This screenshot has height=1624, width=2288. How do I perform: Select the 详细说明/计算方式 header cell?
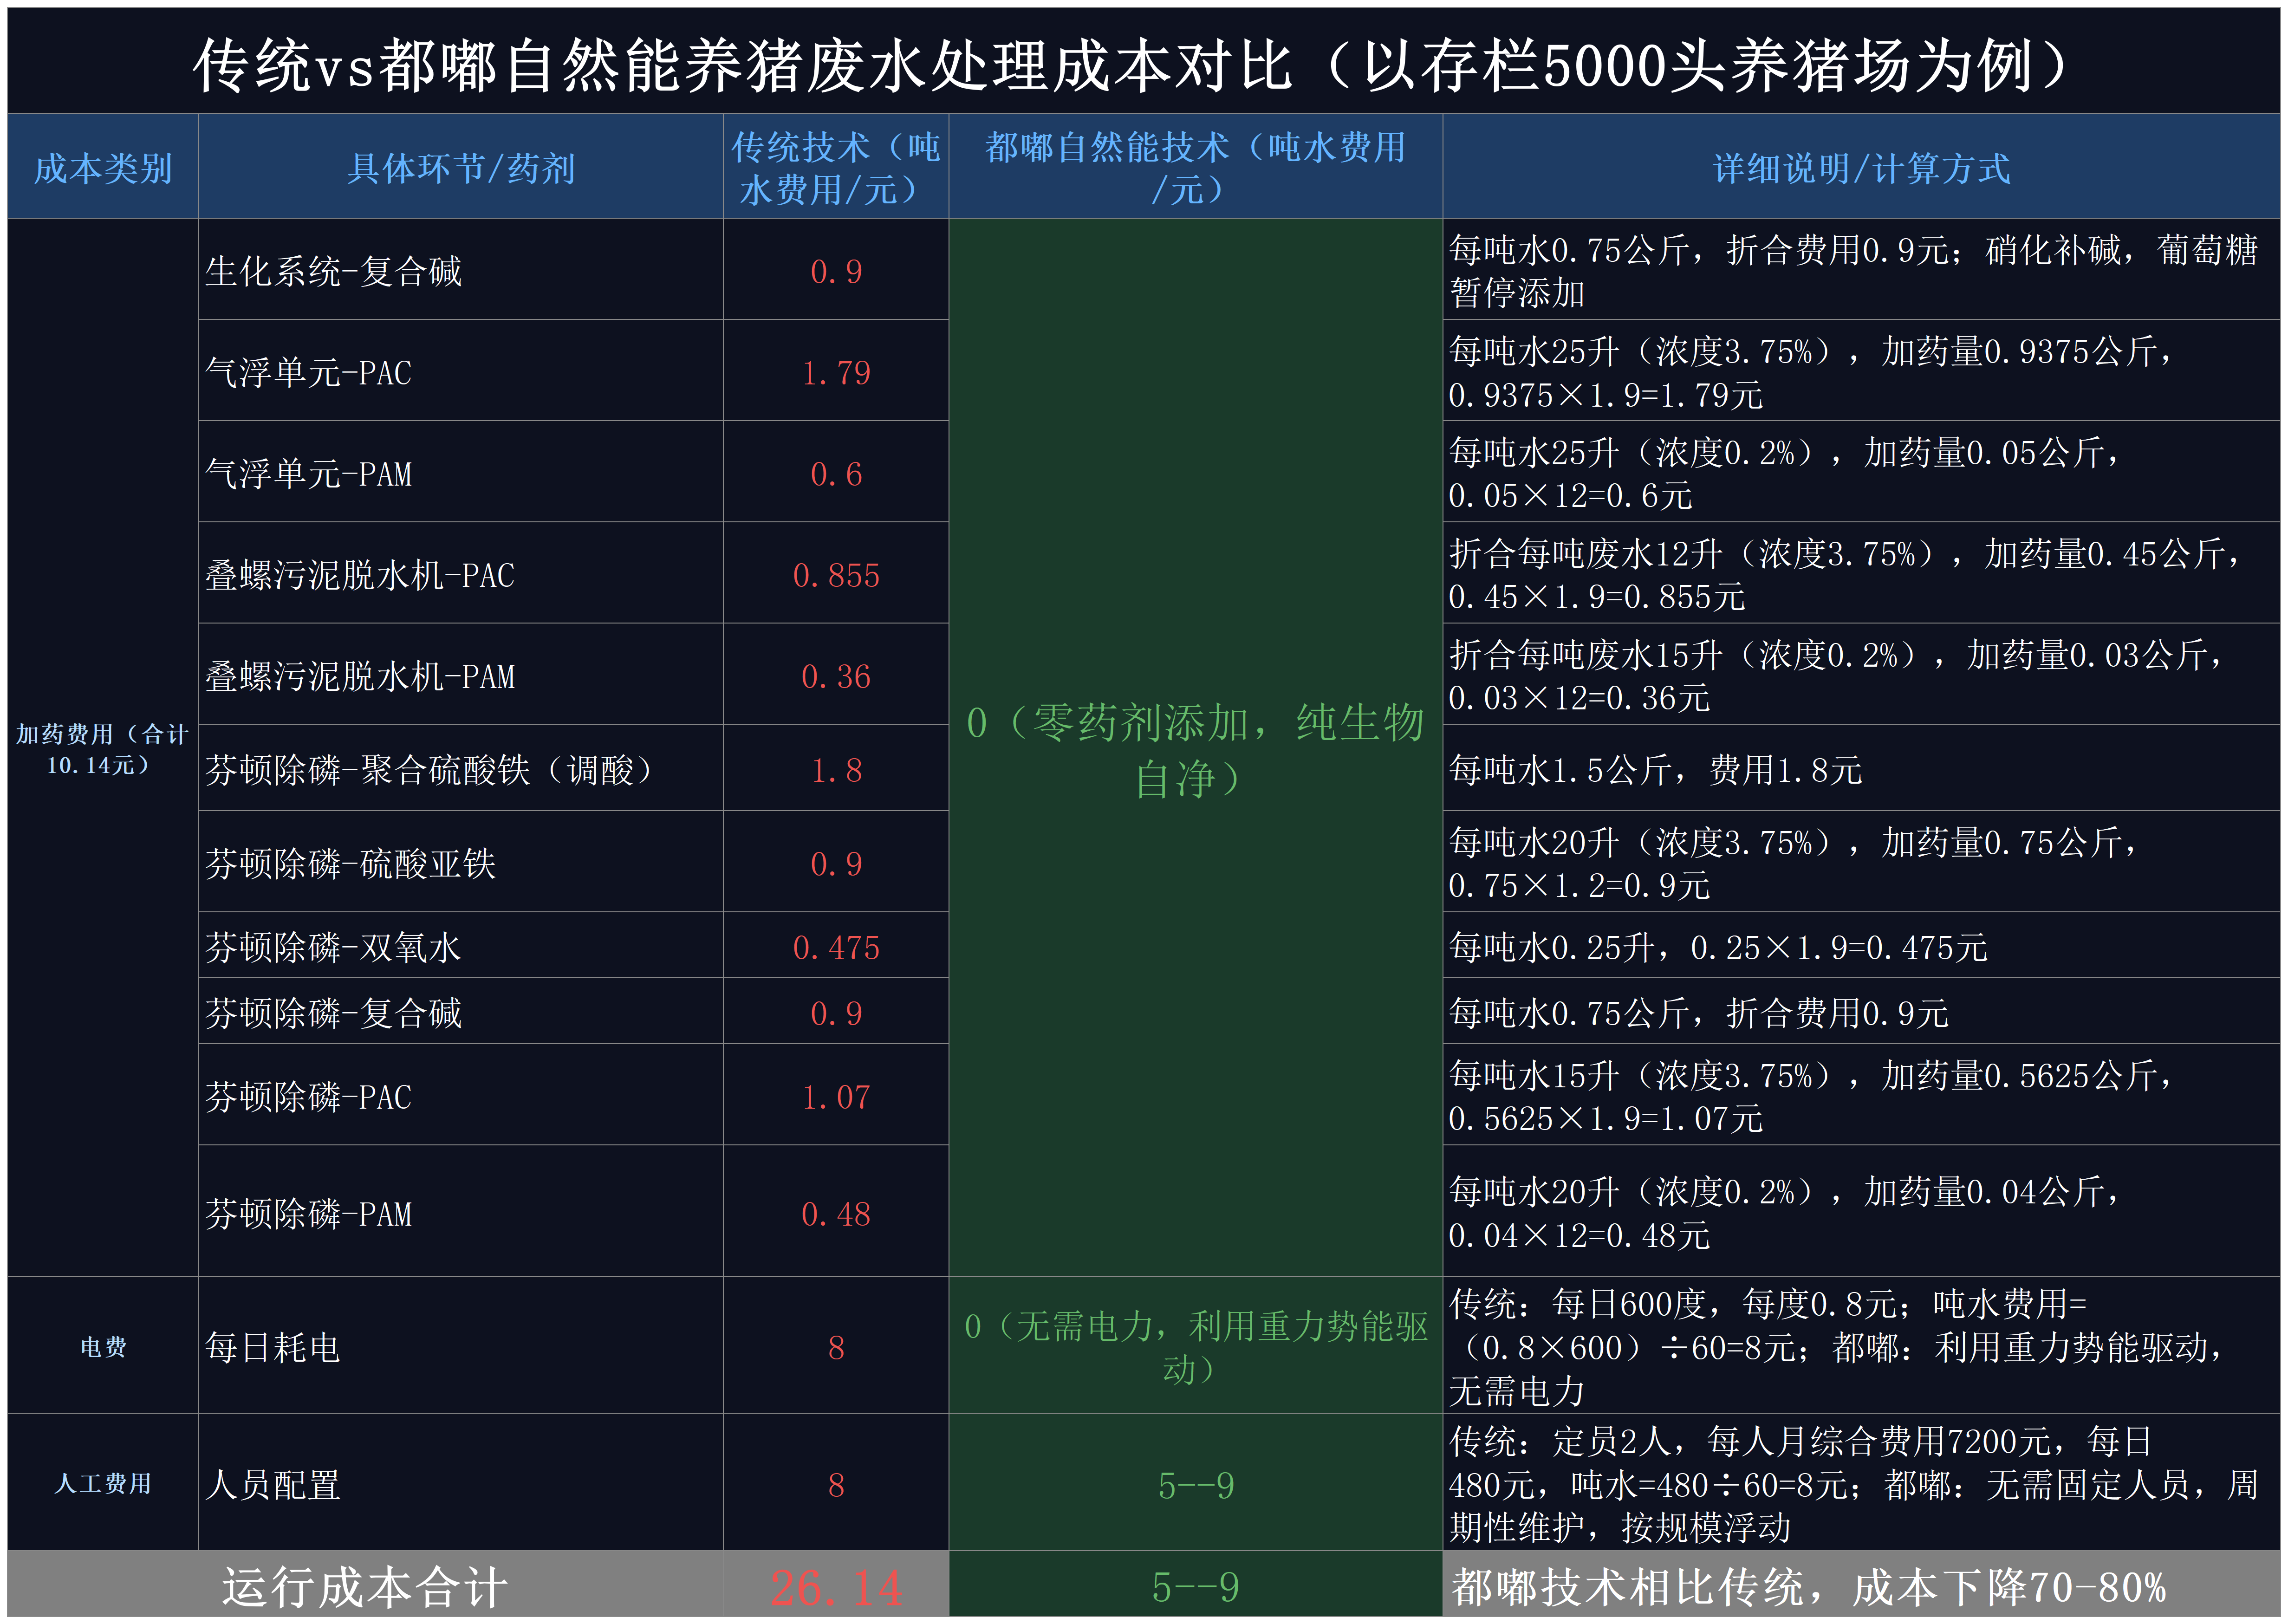tap(1861, 168)
